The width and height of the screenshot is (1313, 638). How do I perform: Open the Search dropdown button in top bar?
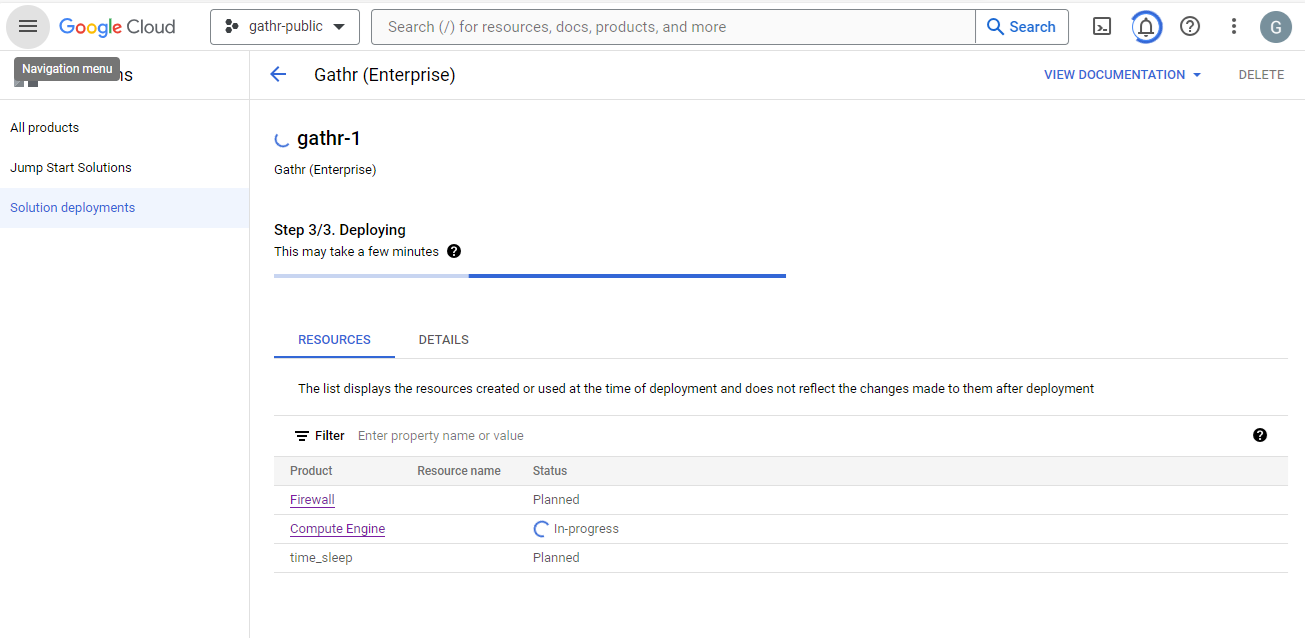point(1021,26)
